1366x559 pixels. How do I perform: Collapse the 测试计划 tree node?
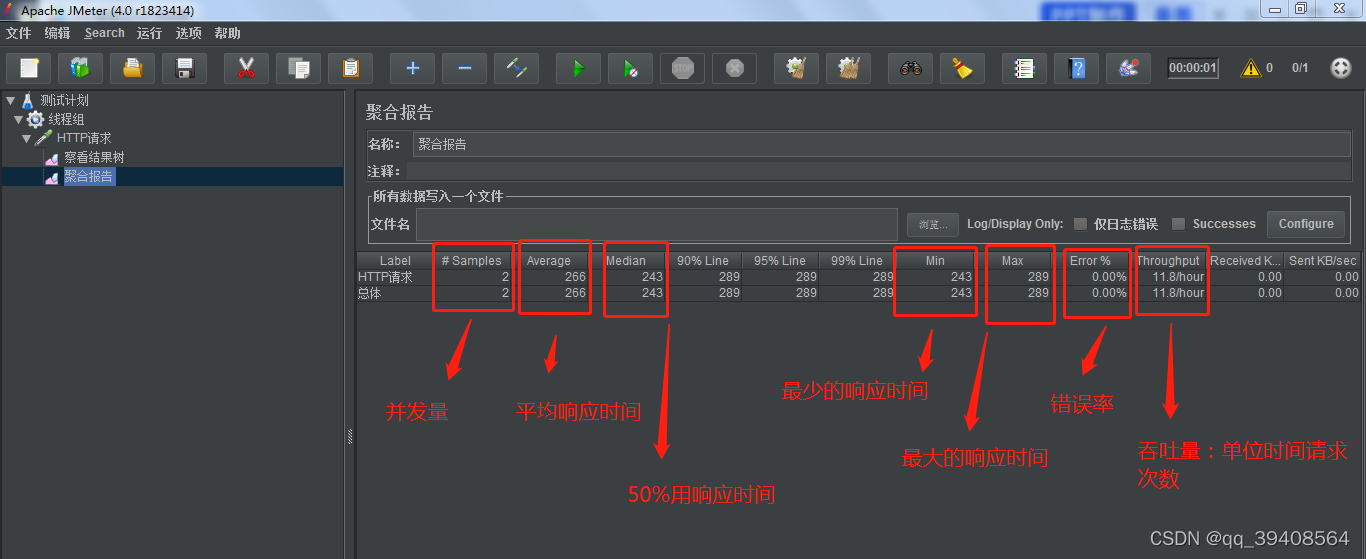pyautogui.click(x=9, y=100)
